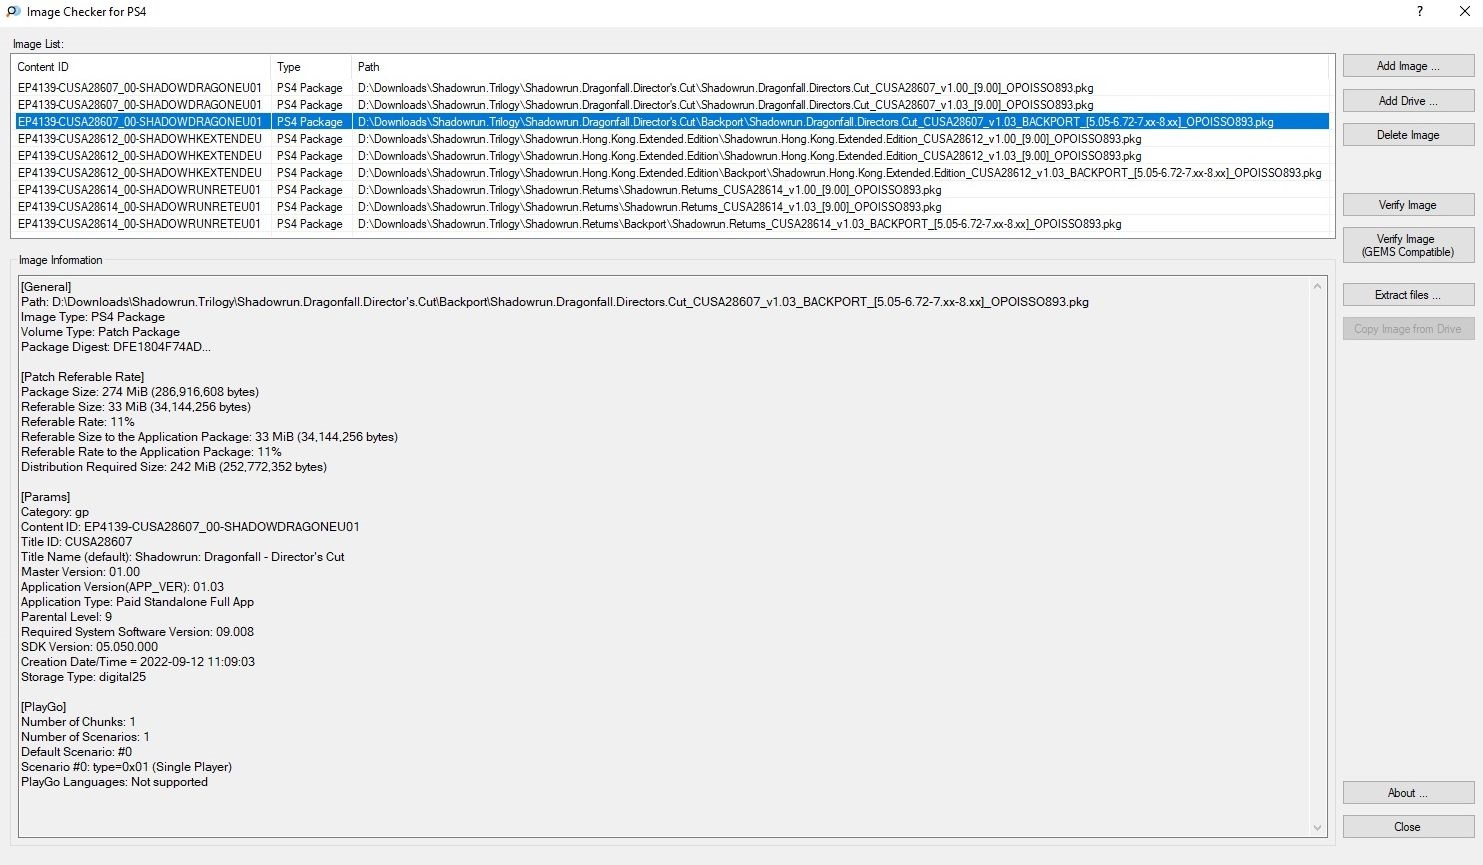
Task: Sort list by Path column header
Action: coord(840,67)
